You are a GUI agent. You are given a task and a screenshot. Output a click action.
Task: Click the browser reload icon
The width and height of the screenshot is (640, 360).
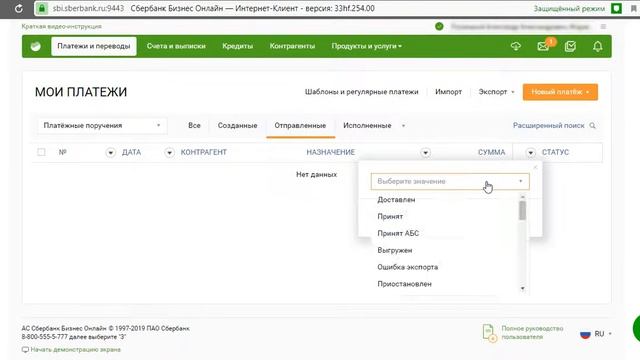[x=18, y=9]
